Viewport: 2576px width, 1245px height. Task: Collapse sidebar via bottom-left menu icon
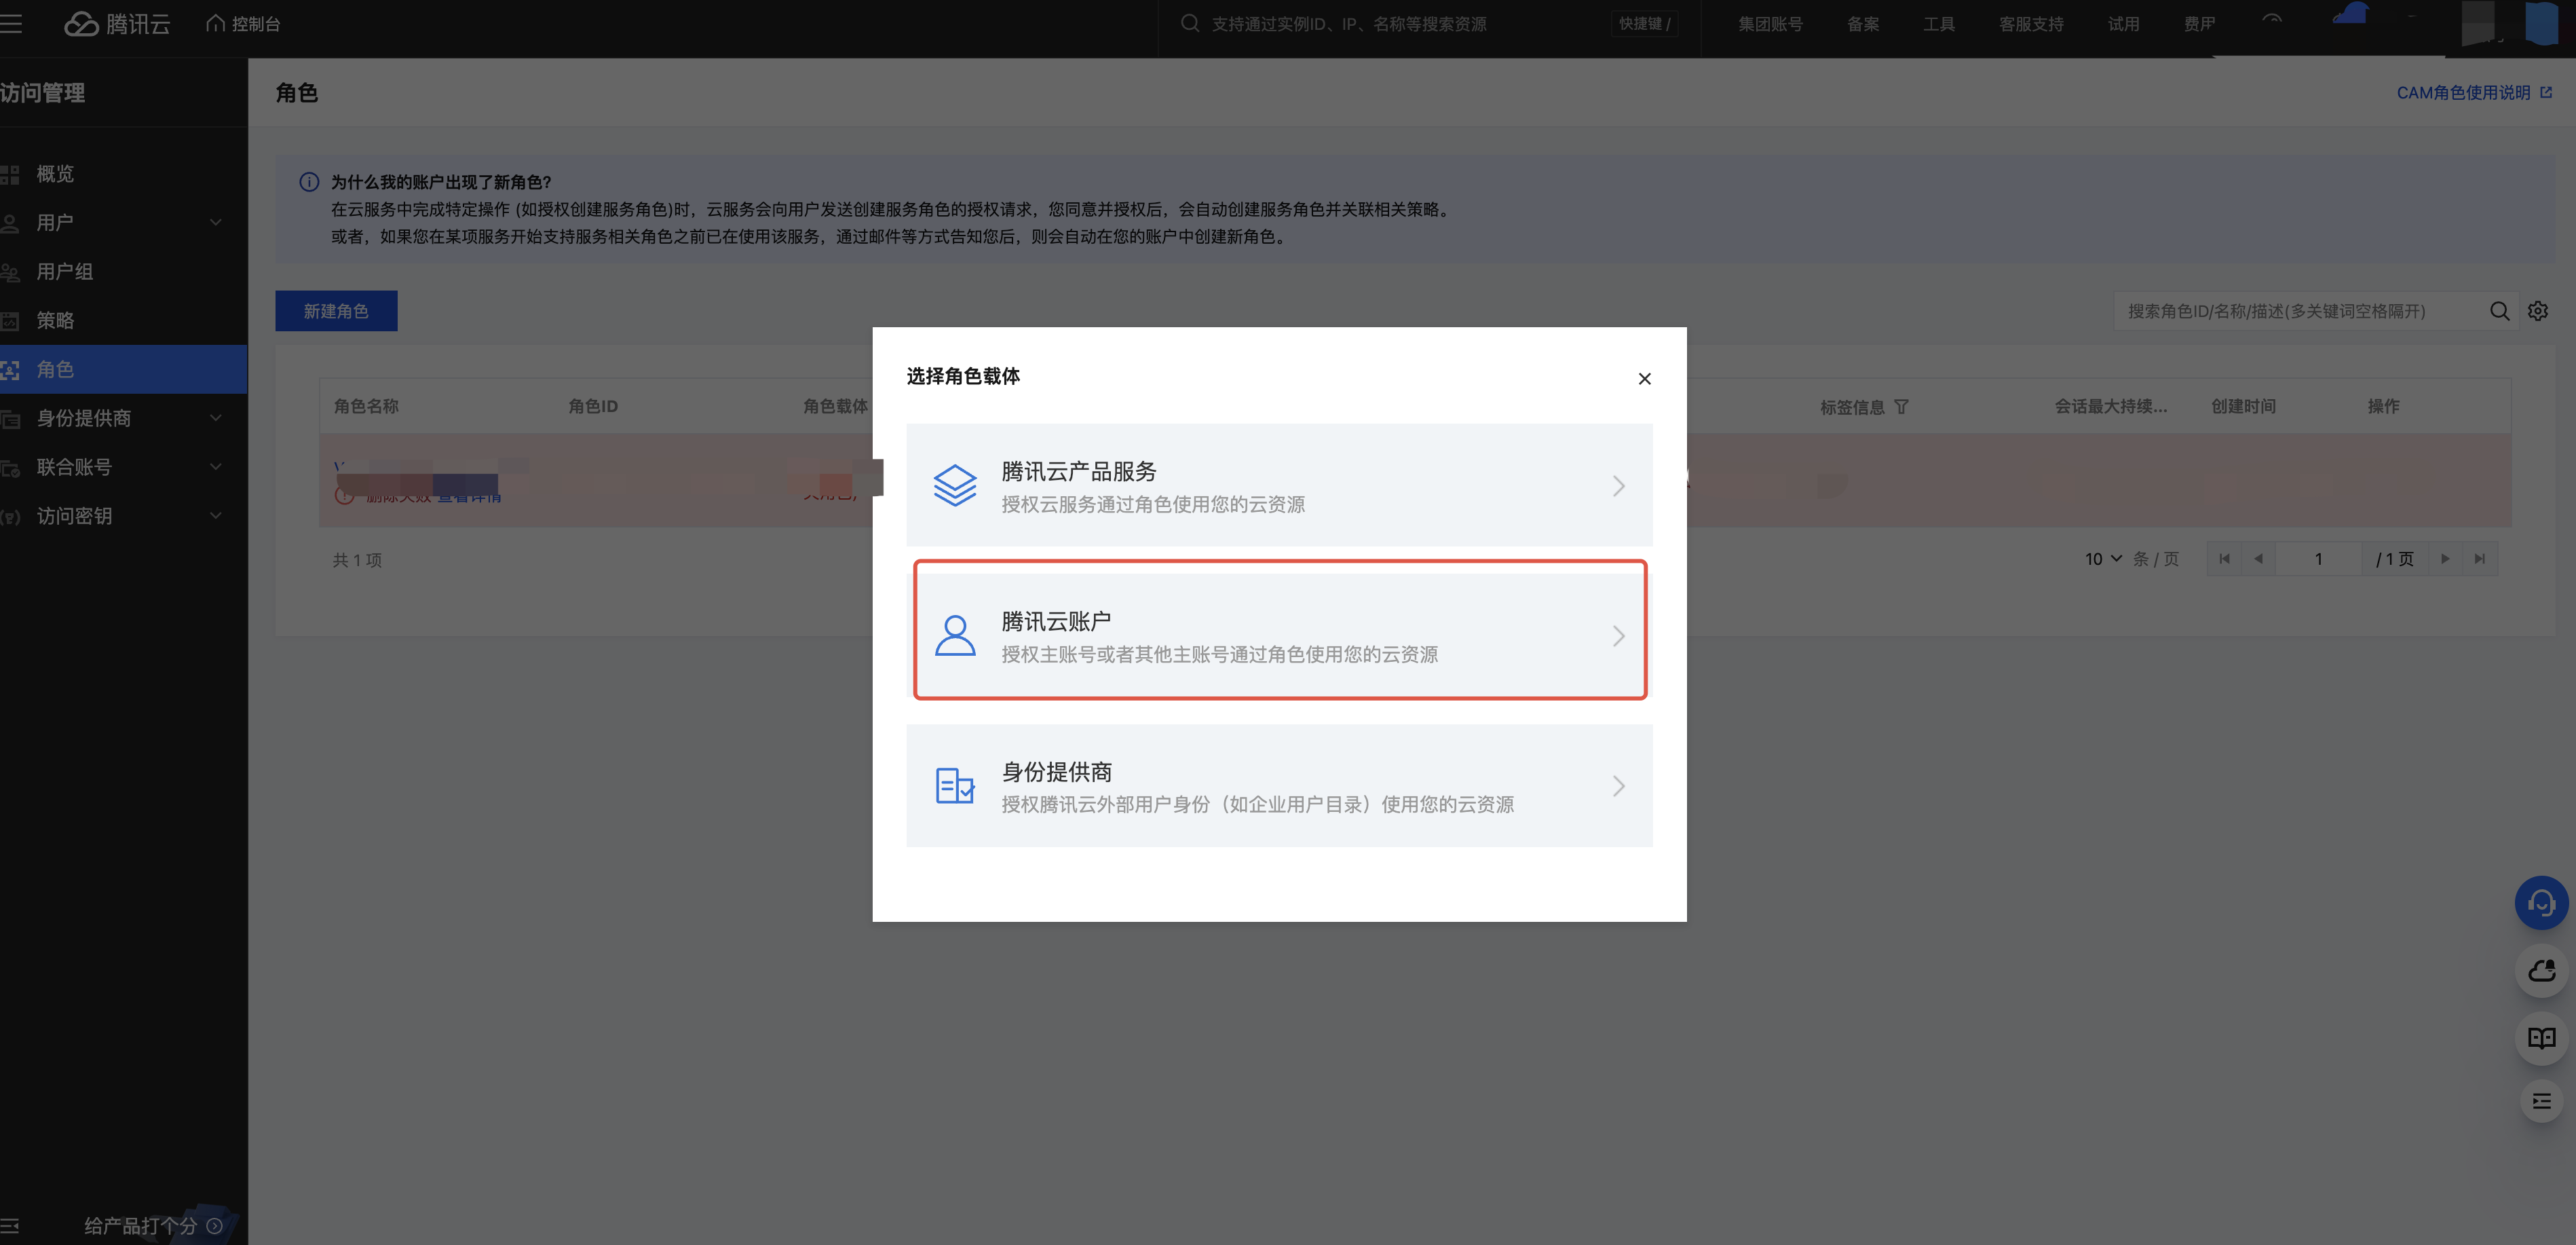(x=10, y=1225)
